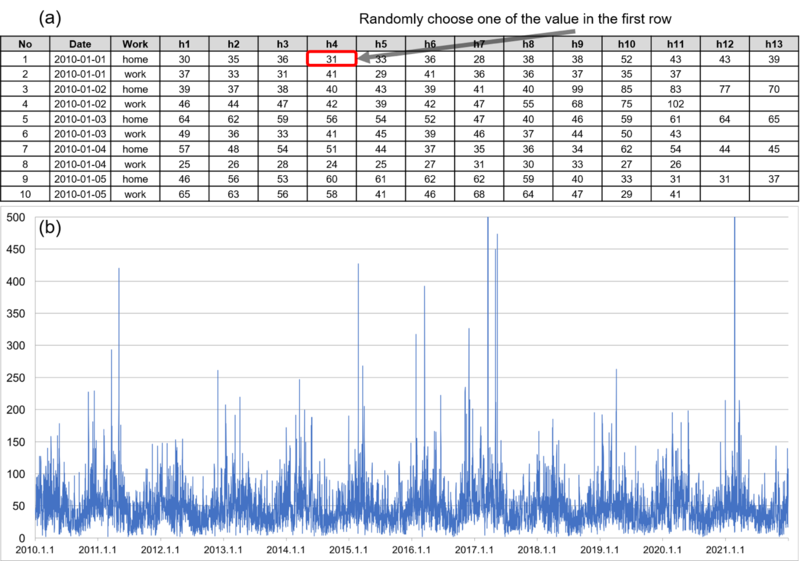Click the y-axis label 450

15,249
